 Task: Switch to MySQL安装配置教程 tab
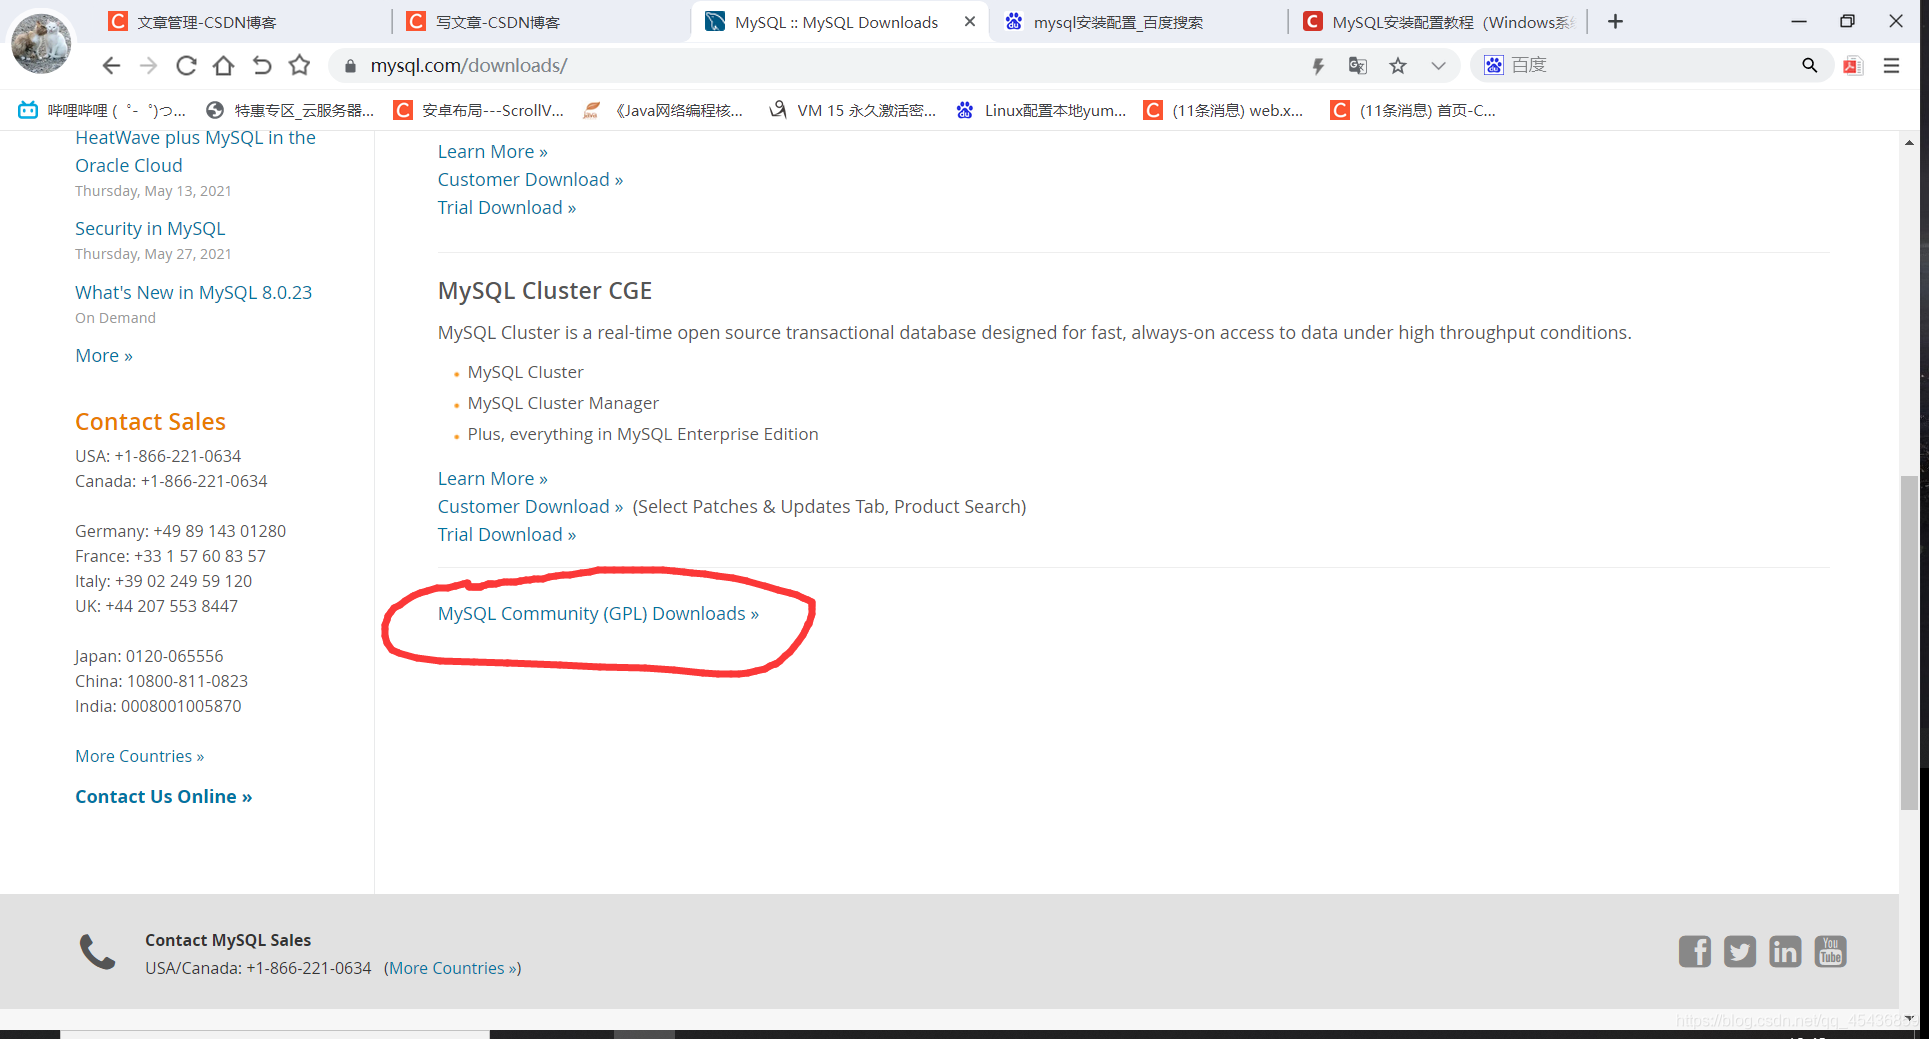coord(1438,22)
